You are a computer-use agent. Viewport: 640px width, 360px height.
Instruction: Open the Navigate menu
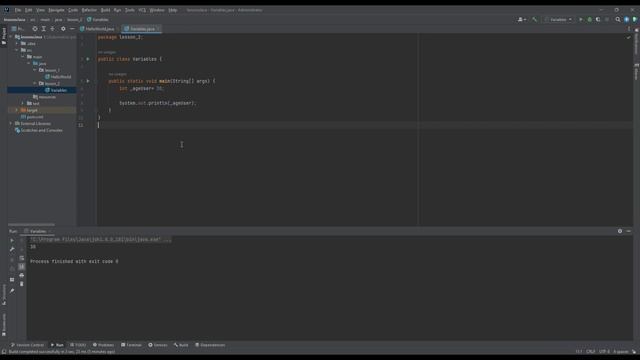tap(56, 10)
